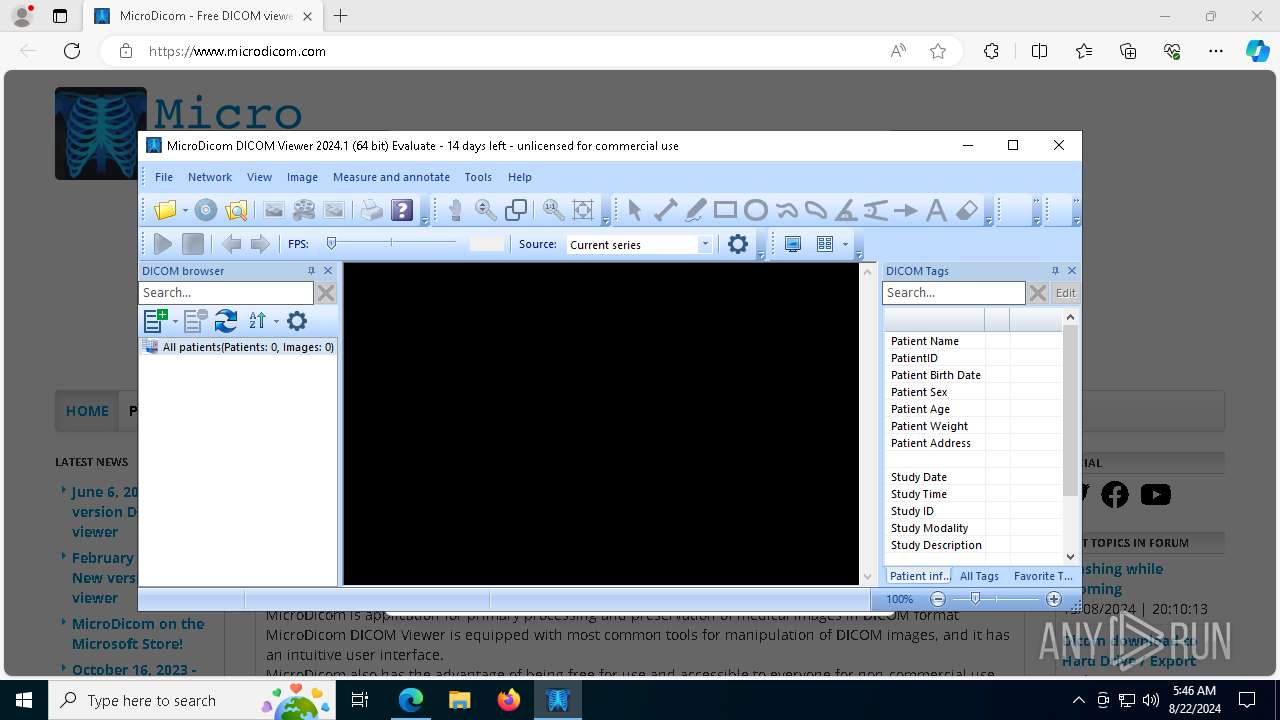Select the text annotation tool
Image resolution: width=1280 pixels, height=720 pixels.
[x=936, y=210]
